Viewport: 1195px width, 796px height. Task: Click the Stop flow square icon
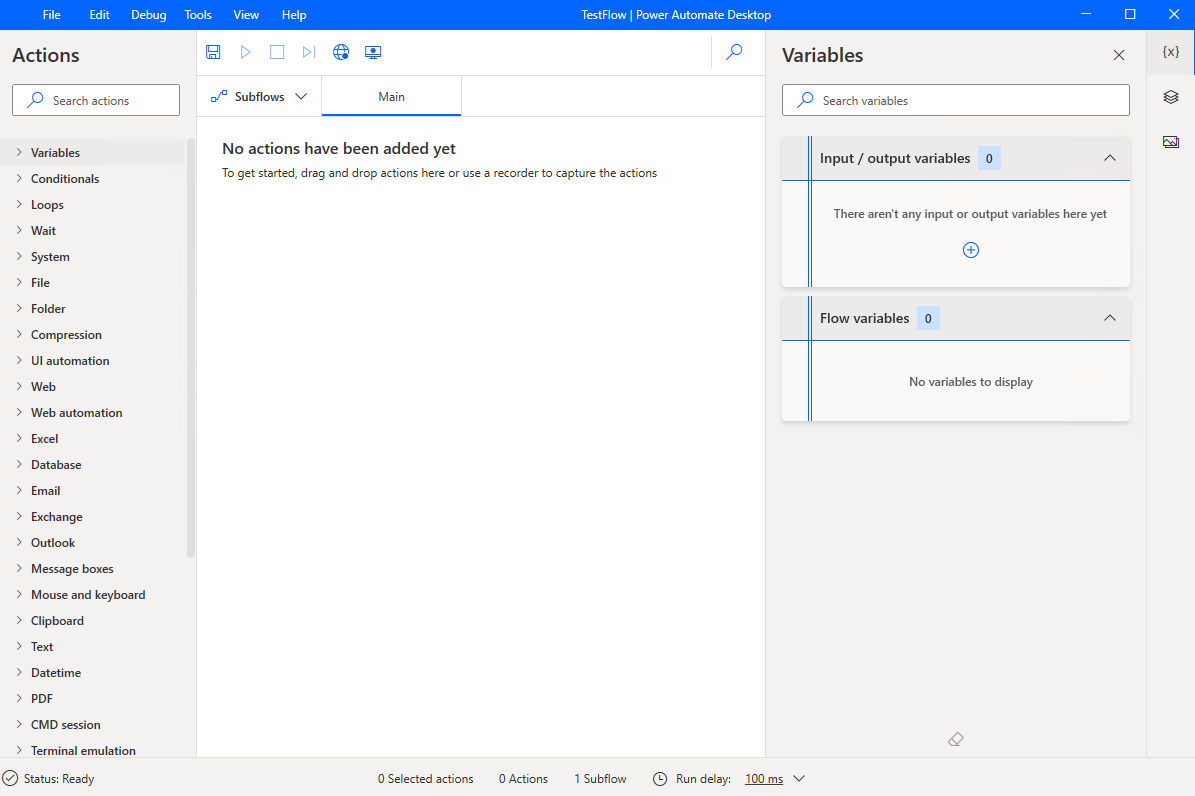(277, 52)
